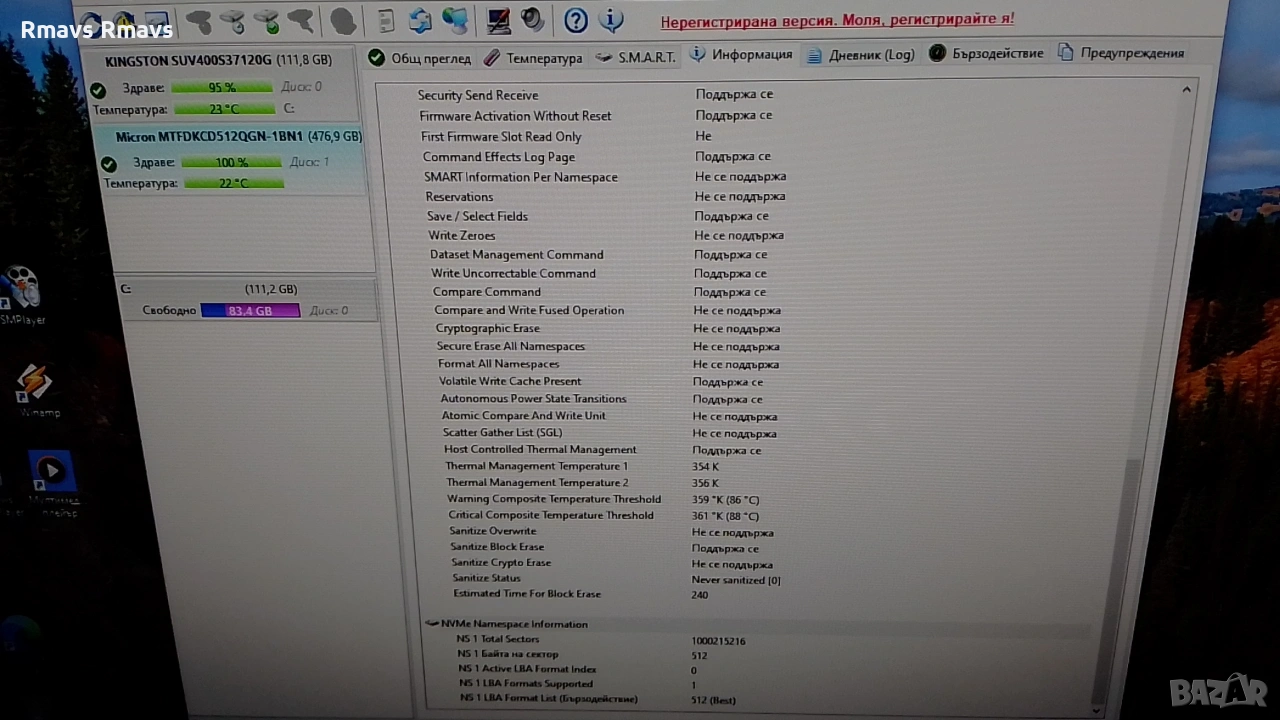
Task: Open the Предупреждения tab
Action: [1121, 53]
